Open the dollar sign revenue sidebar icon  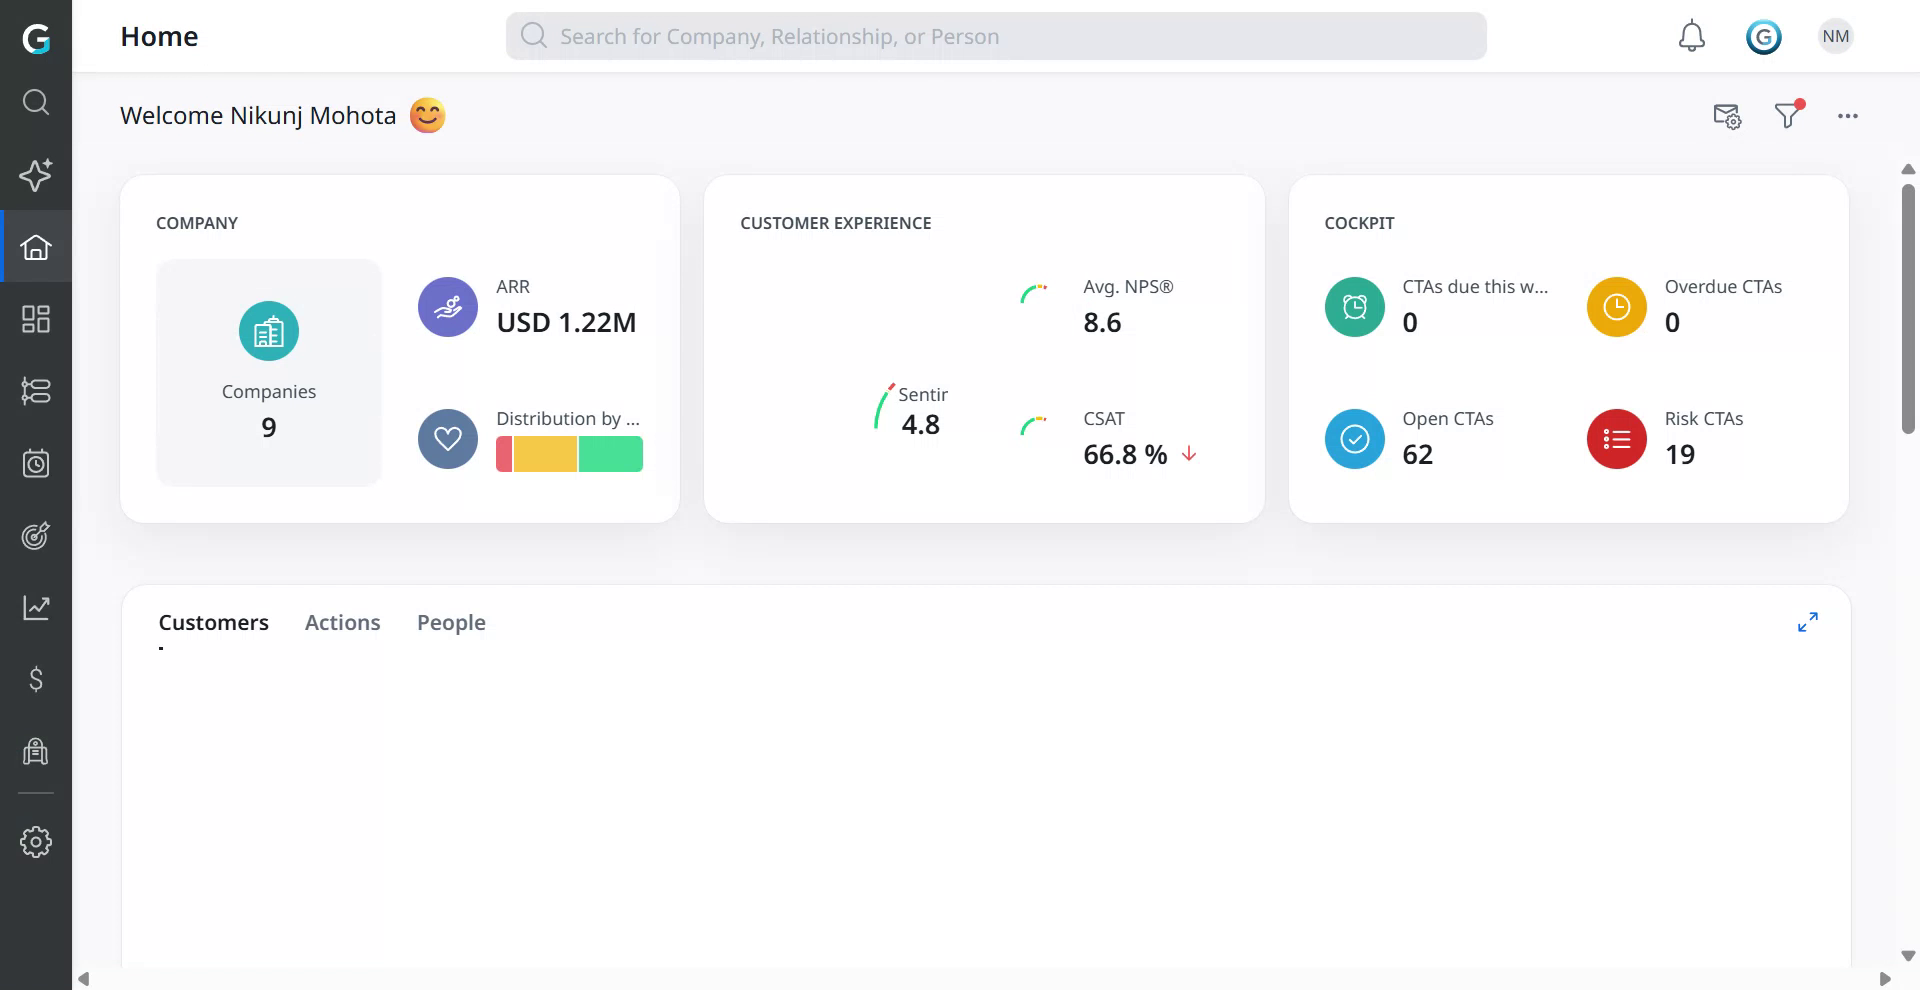(x=36, y=680)
